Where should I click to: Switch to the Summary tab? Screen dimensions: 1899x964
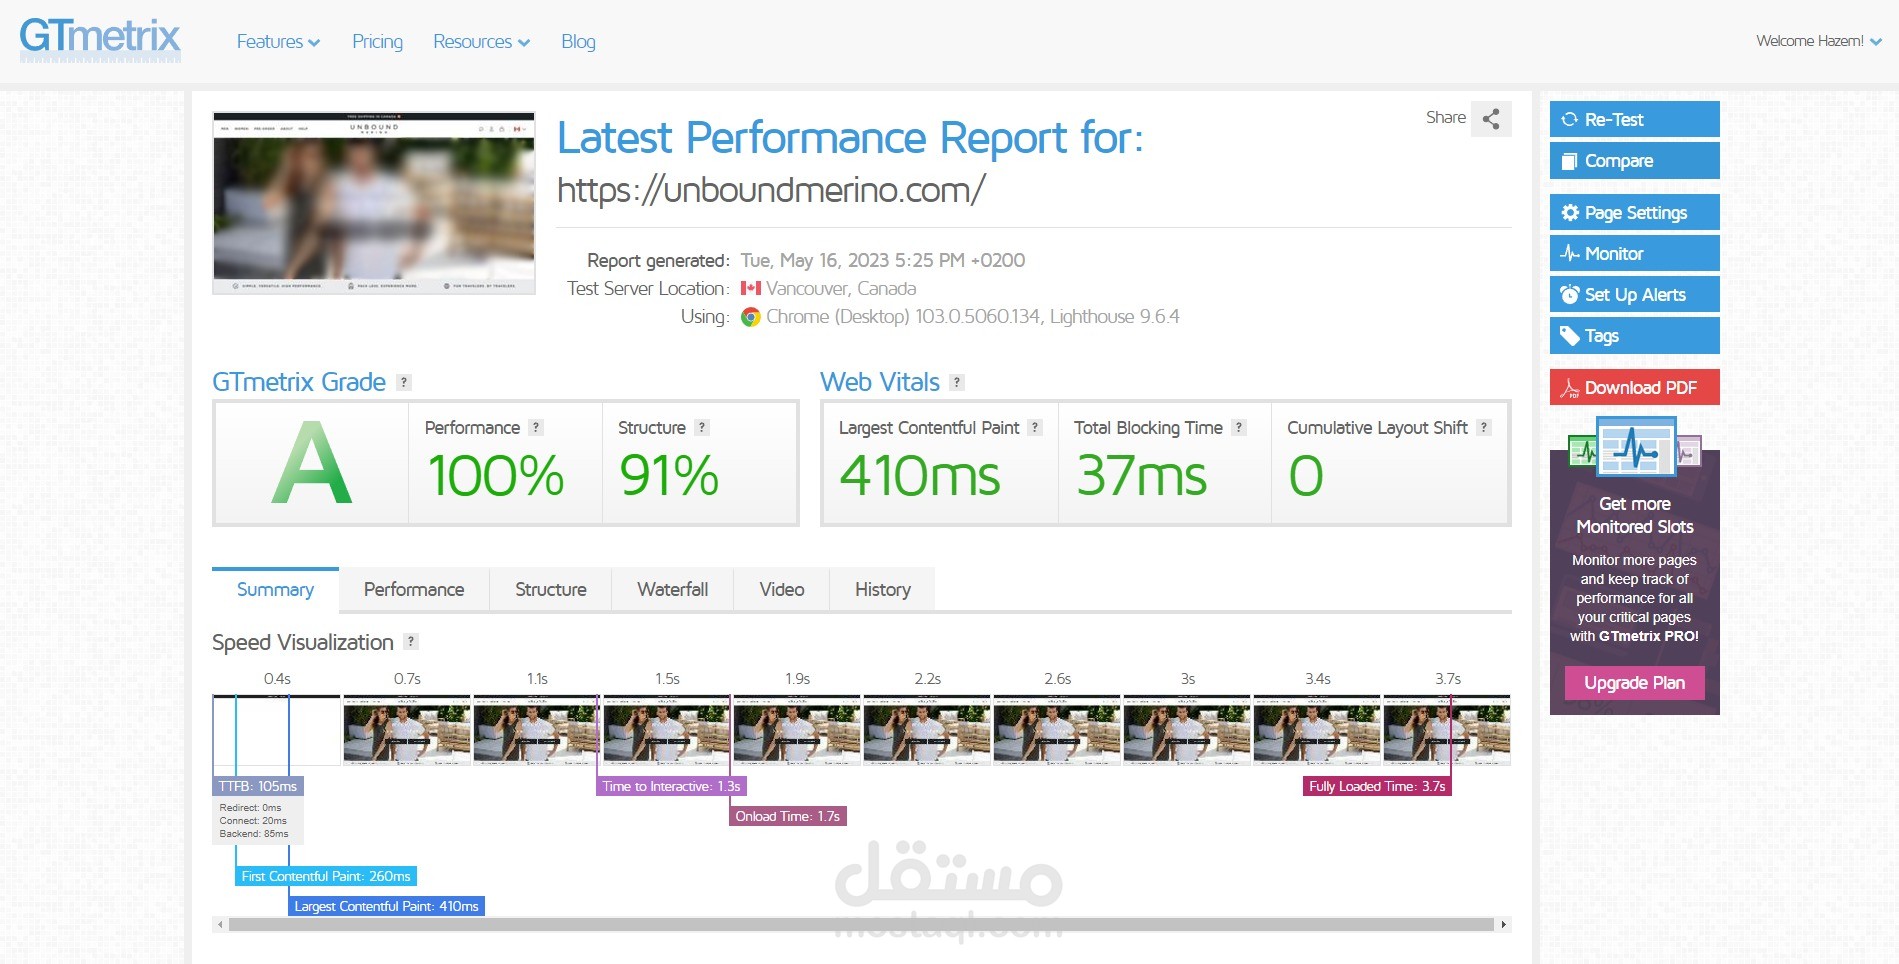point(275,589)
